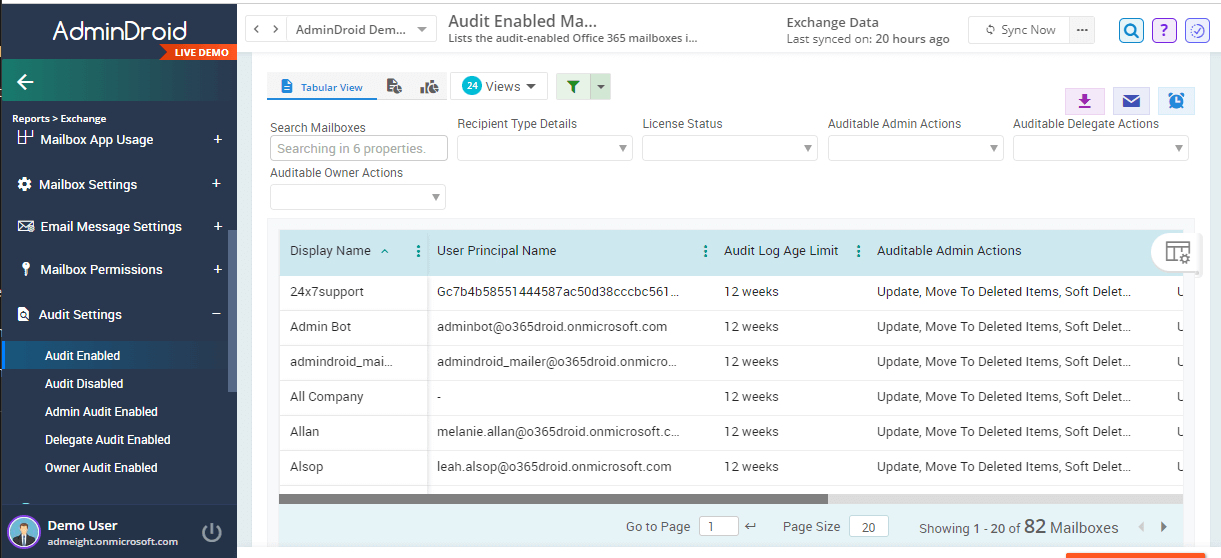
Task: Select the Admin Audit Enabled report
Action: click(x=101, y=412)
